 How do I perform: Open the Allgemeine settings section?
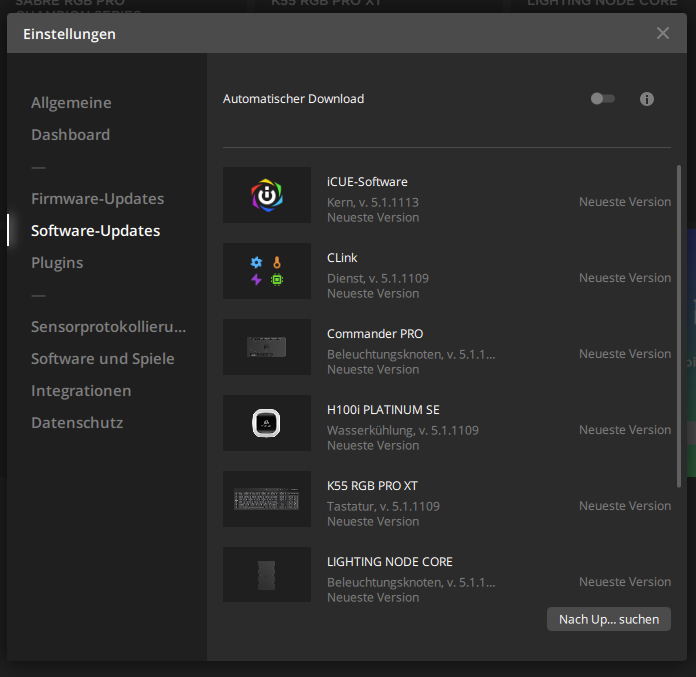point(71,103)
